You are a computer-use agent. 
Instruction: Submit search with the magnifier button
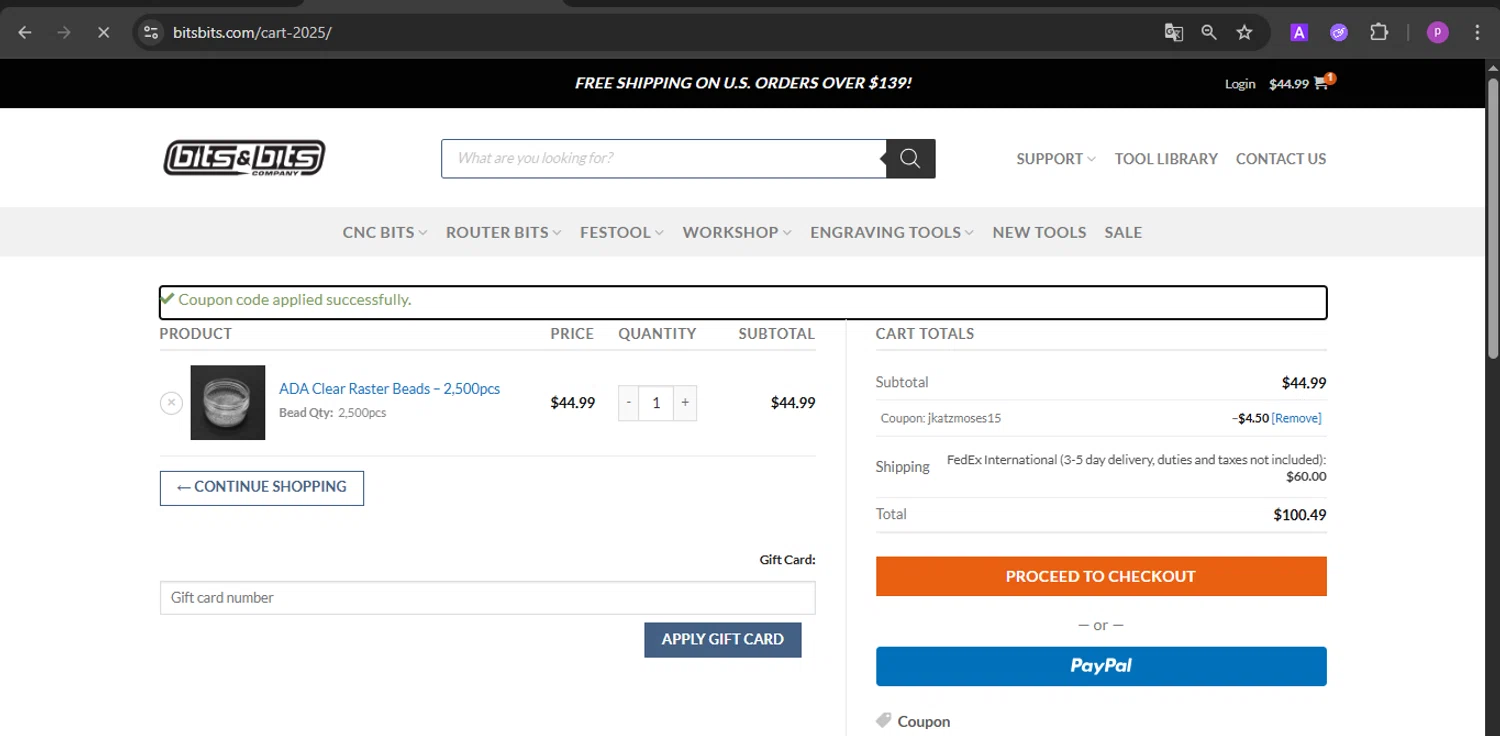point(910,158)
